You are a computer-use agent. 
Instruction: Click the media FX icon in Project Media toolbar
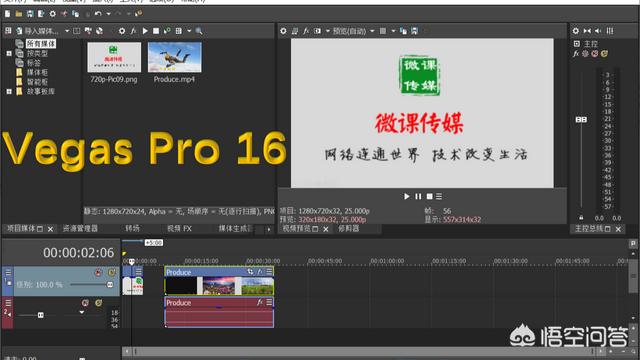tap(133, 31)
